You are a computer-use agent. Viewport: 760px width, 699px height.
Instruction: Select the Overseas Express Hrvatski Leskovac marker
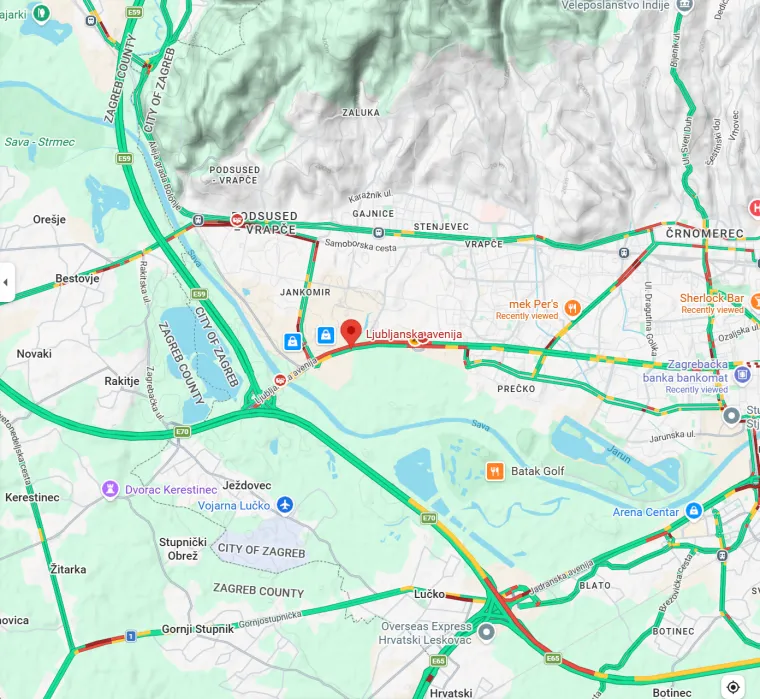(x=487, y=632)
